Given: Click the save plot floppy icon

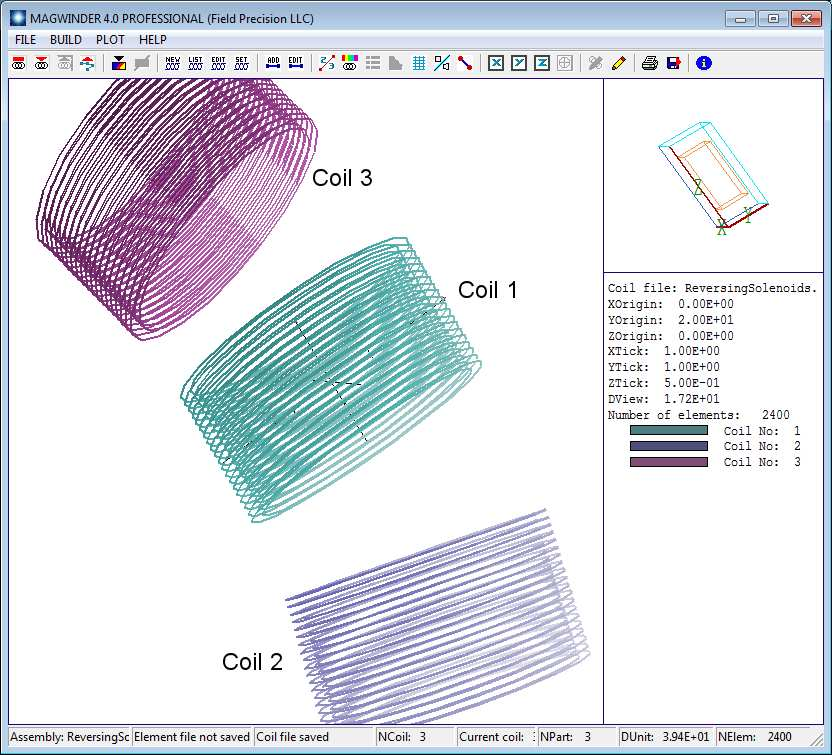Looking at the screenshot, I should [673, 63].
